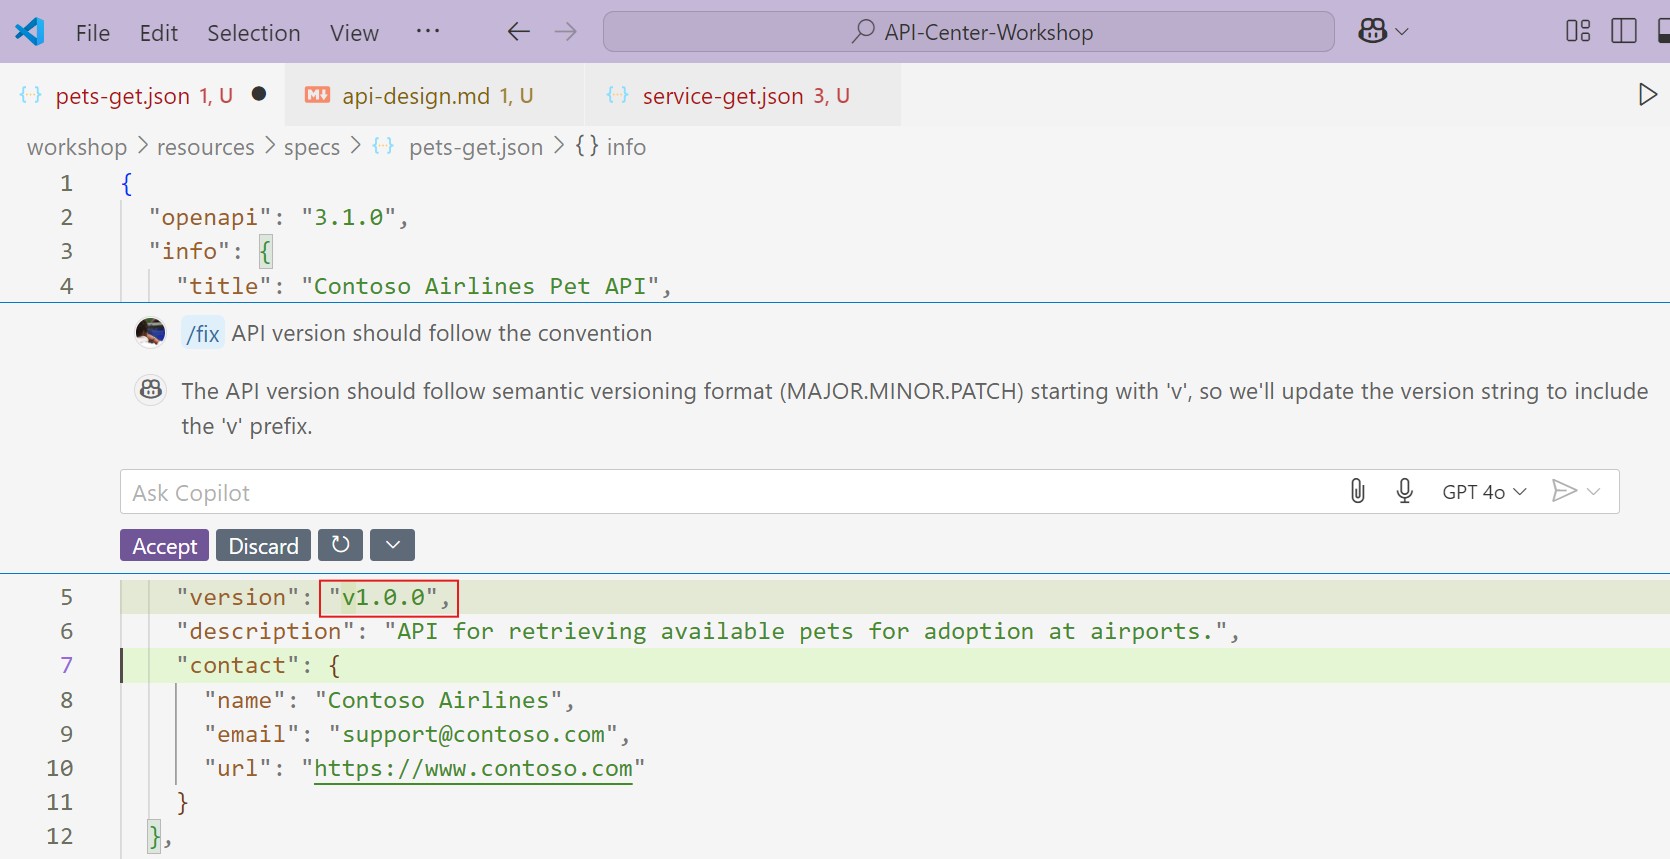Image resolution: width=1670 pixels, height=859 pixels.
Task: Click the "info" key on line 3
Action: pyautogui.click(x=190, y=251)
